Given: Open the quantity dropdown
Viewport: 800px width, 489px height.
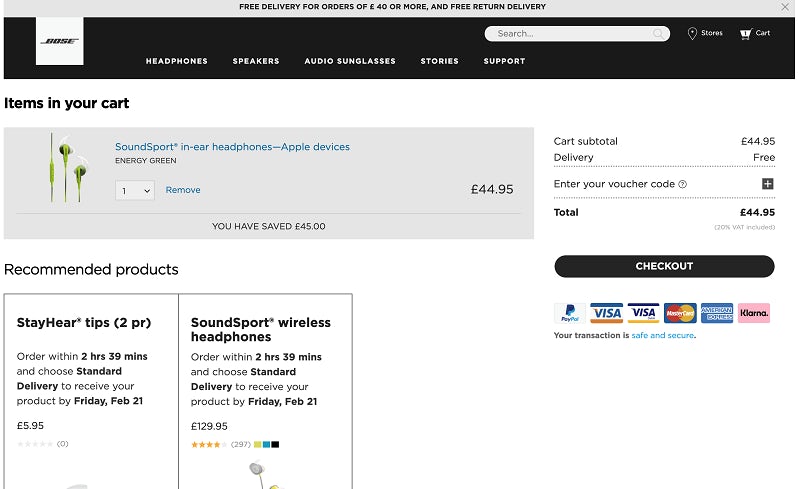Looking at the screenshot, I should (135, 190).
